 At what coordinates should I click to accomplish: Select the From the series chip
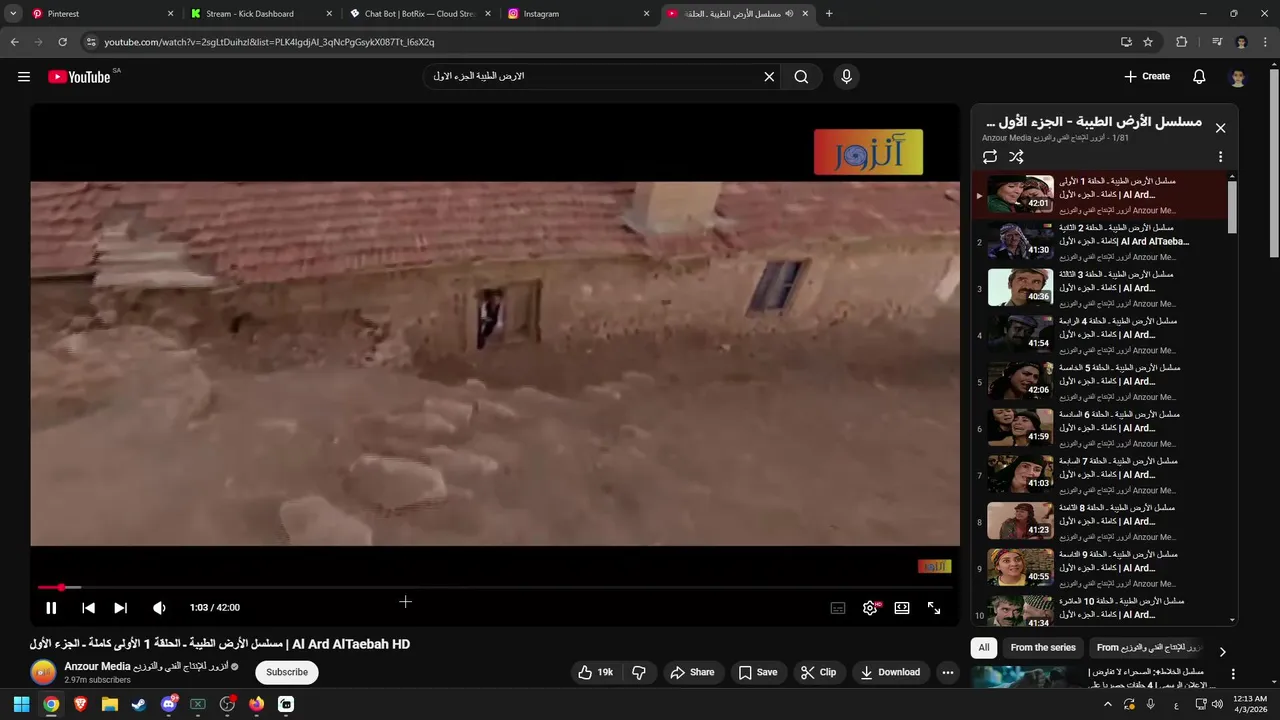click(1043, 648)
